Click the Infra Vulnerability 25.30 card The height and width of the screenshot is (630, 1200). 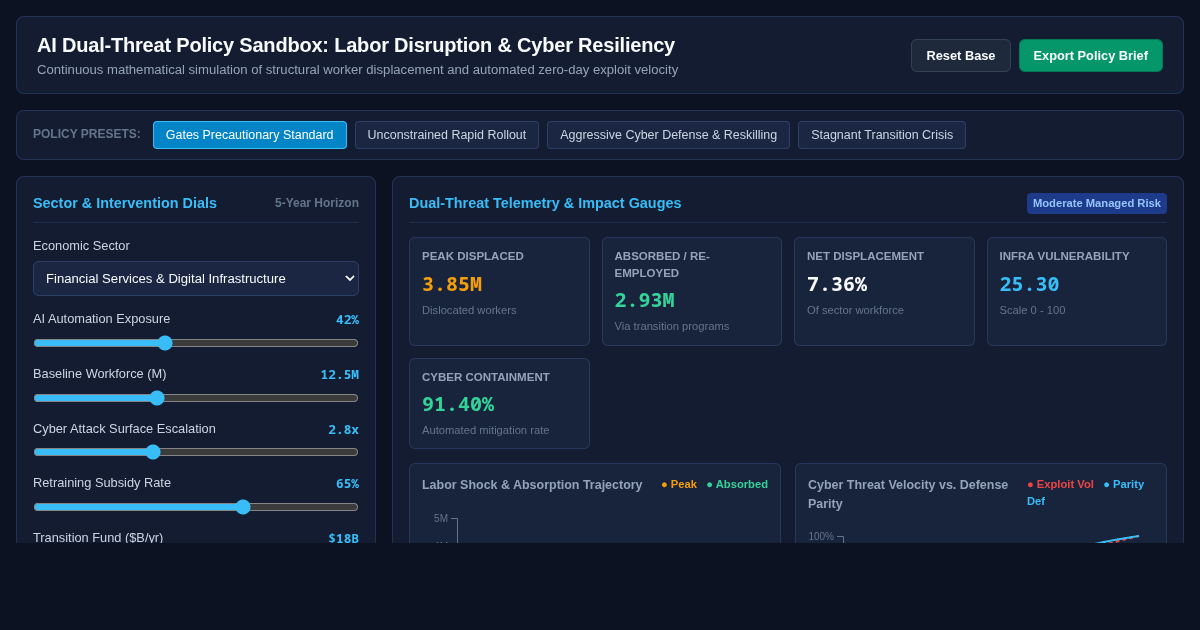pos(1077,292)
